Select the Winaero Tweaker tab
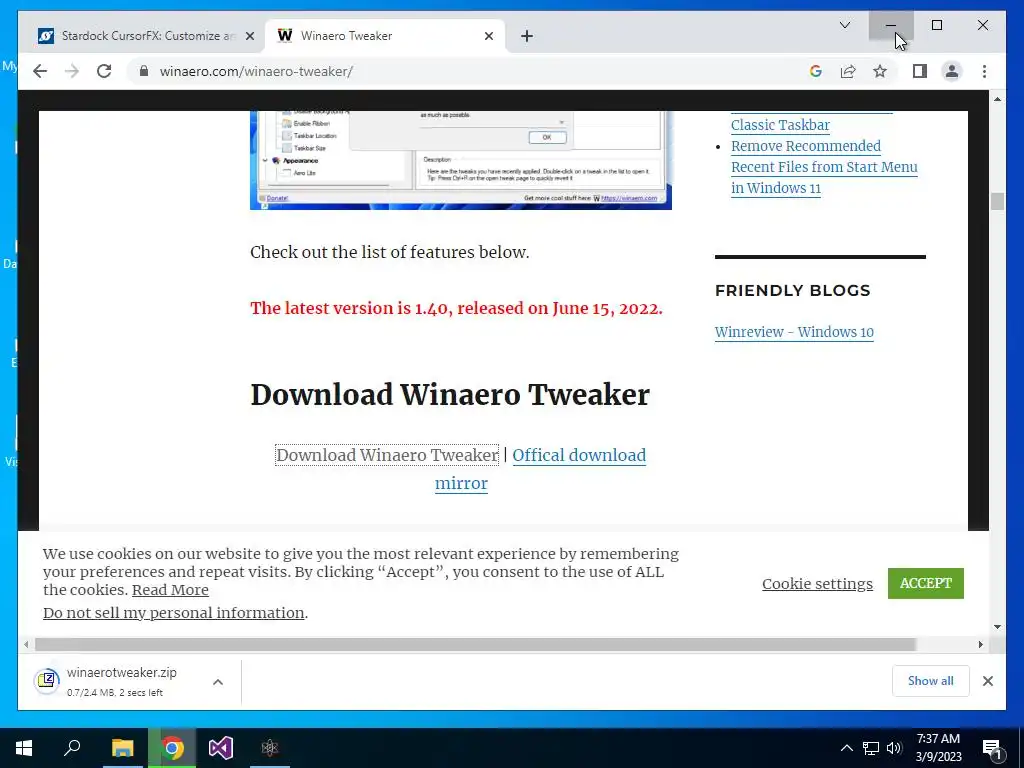This screenshot has width=1024, height=768. pyautogui.click(x=384, y=36)
